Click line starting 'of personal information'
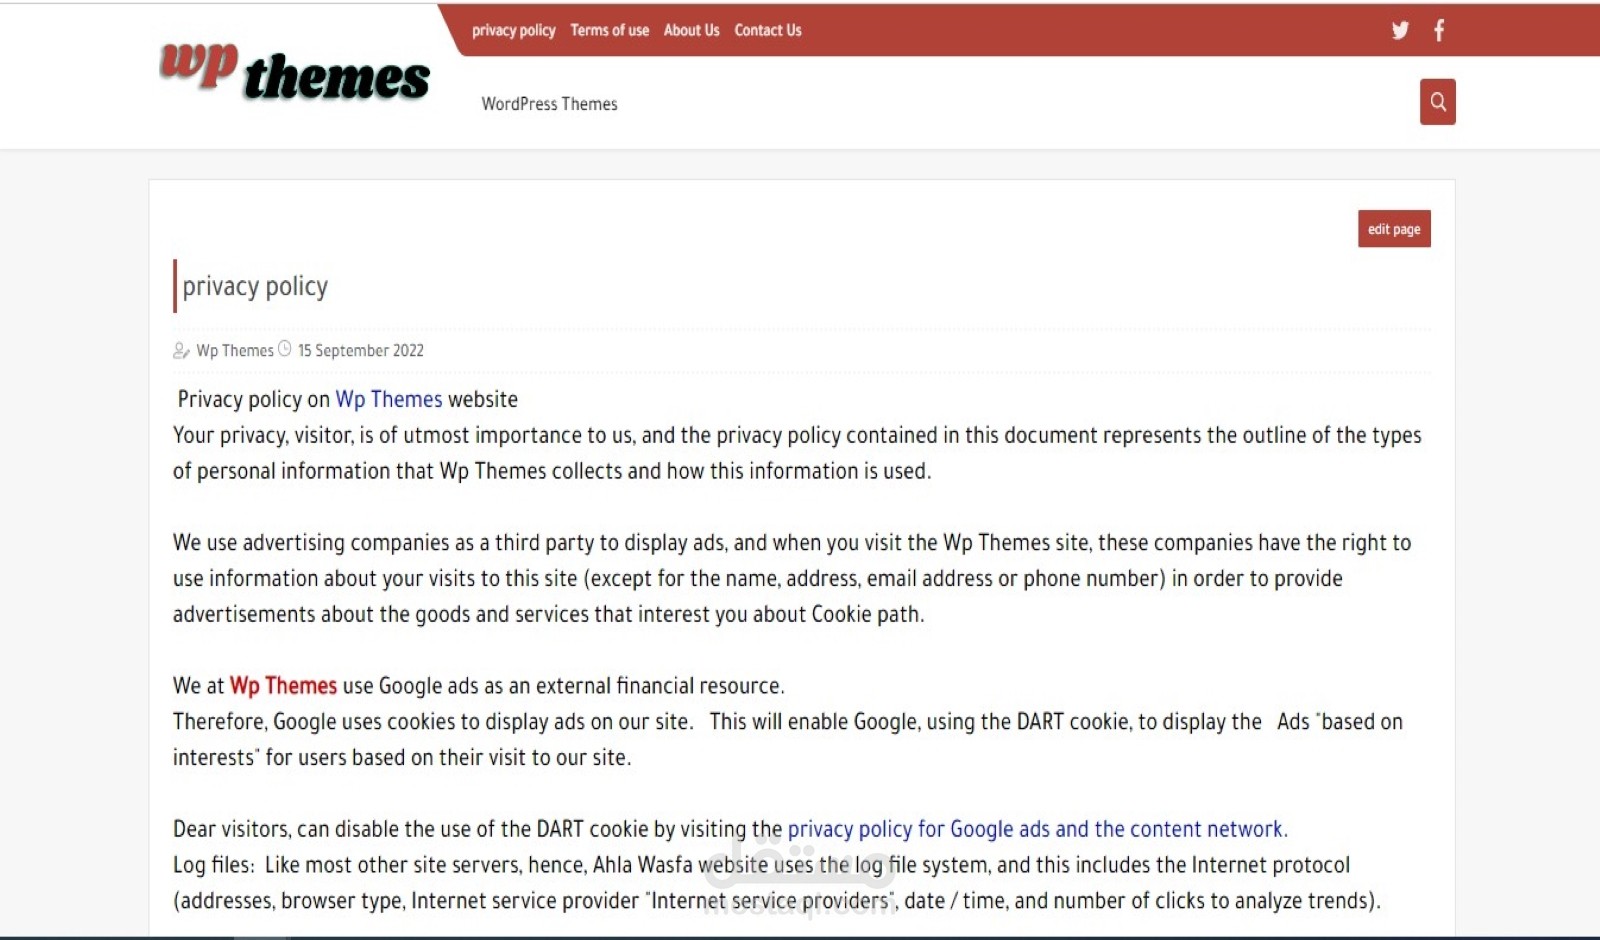 click(552, 471)
